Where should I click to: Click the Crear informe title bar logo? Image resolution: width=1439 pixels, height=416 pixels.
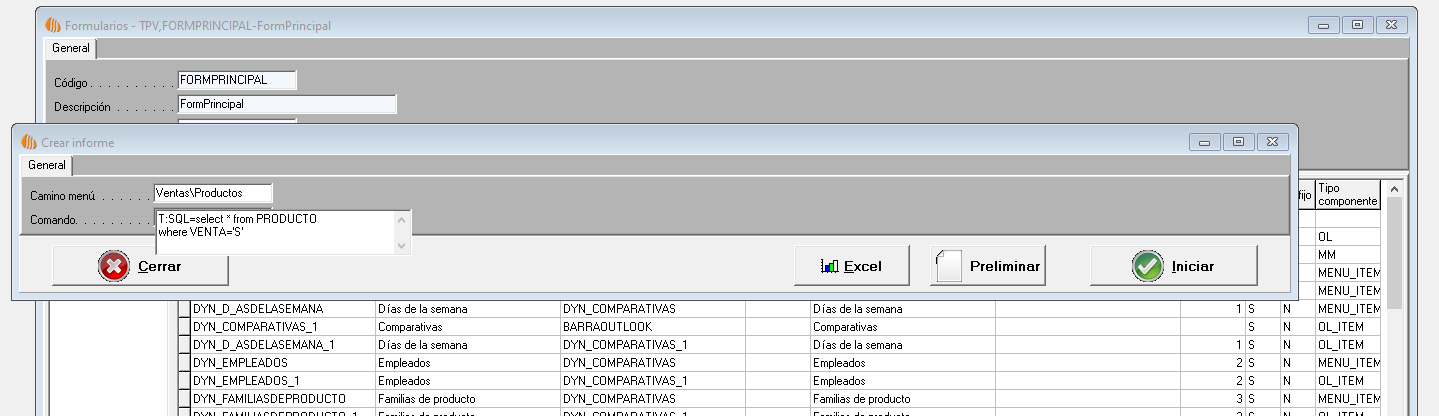[x=29, y=143]
